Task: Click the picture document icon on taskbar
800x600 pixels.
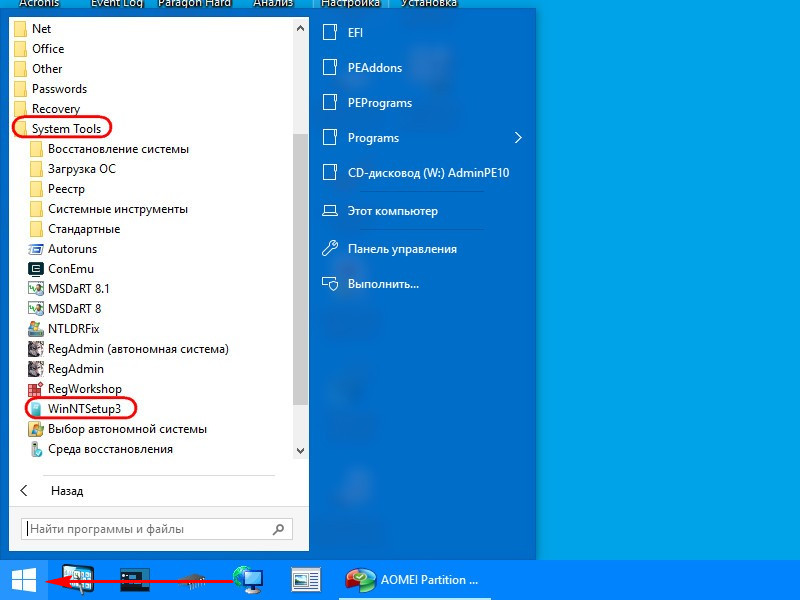Action: 306,580
